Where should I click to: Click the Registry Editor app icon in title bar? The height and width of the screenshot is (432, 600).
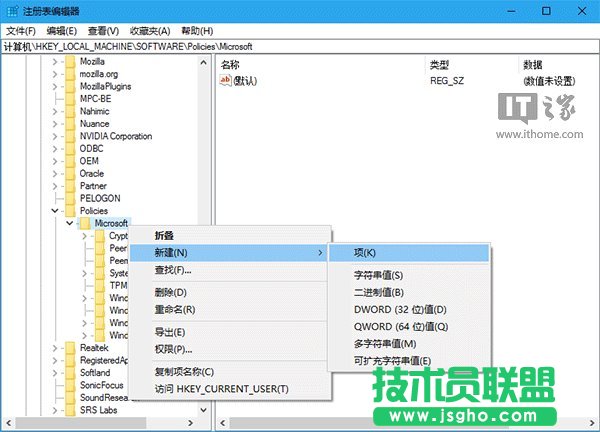coord(12,11)
